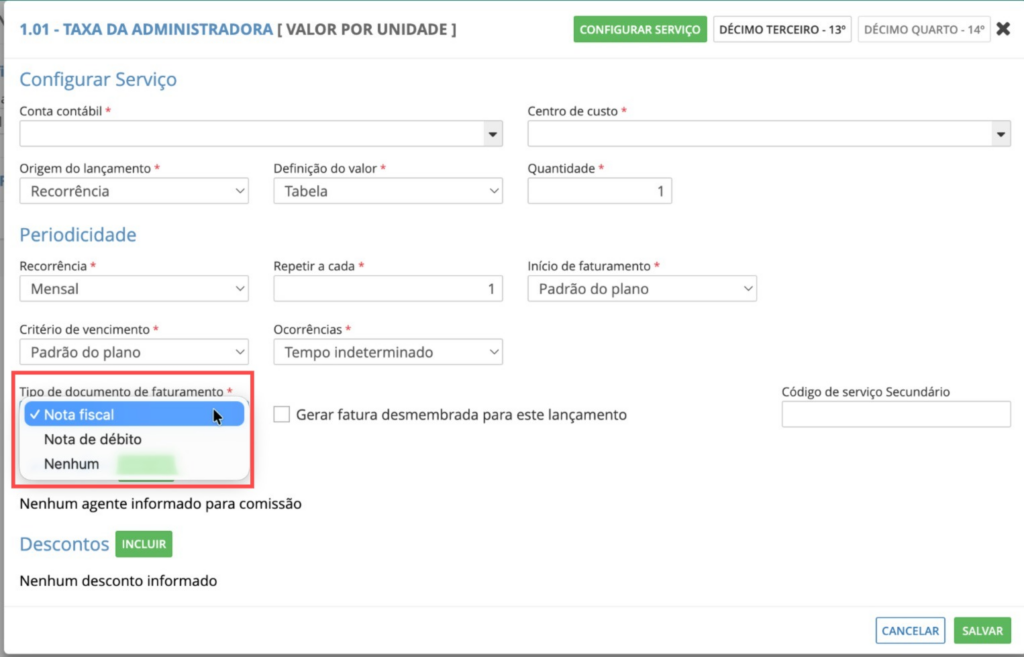1024x657 pixels.
Task: Choose Nota de débito option
Action: [x=93, y=439]
